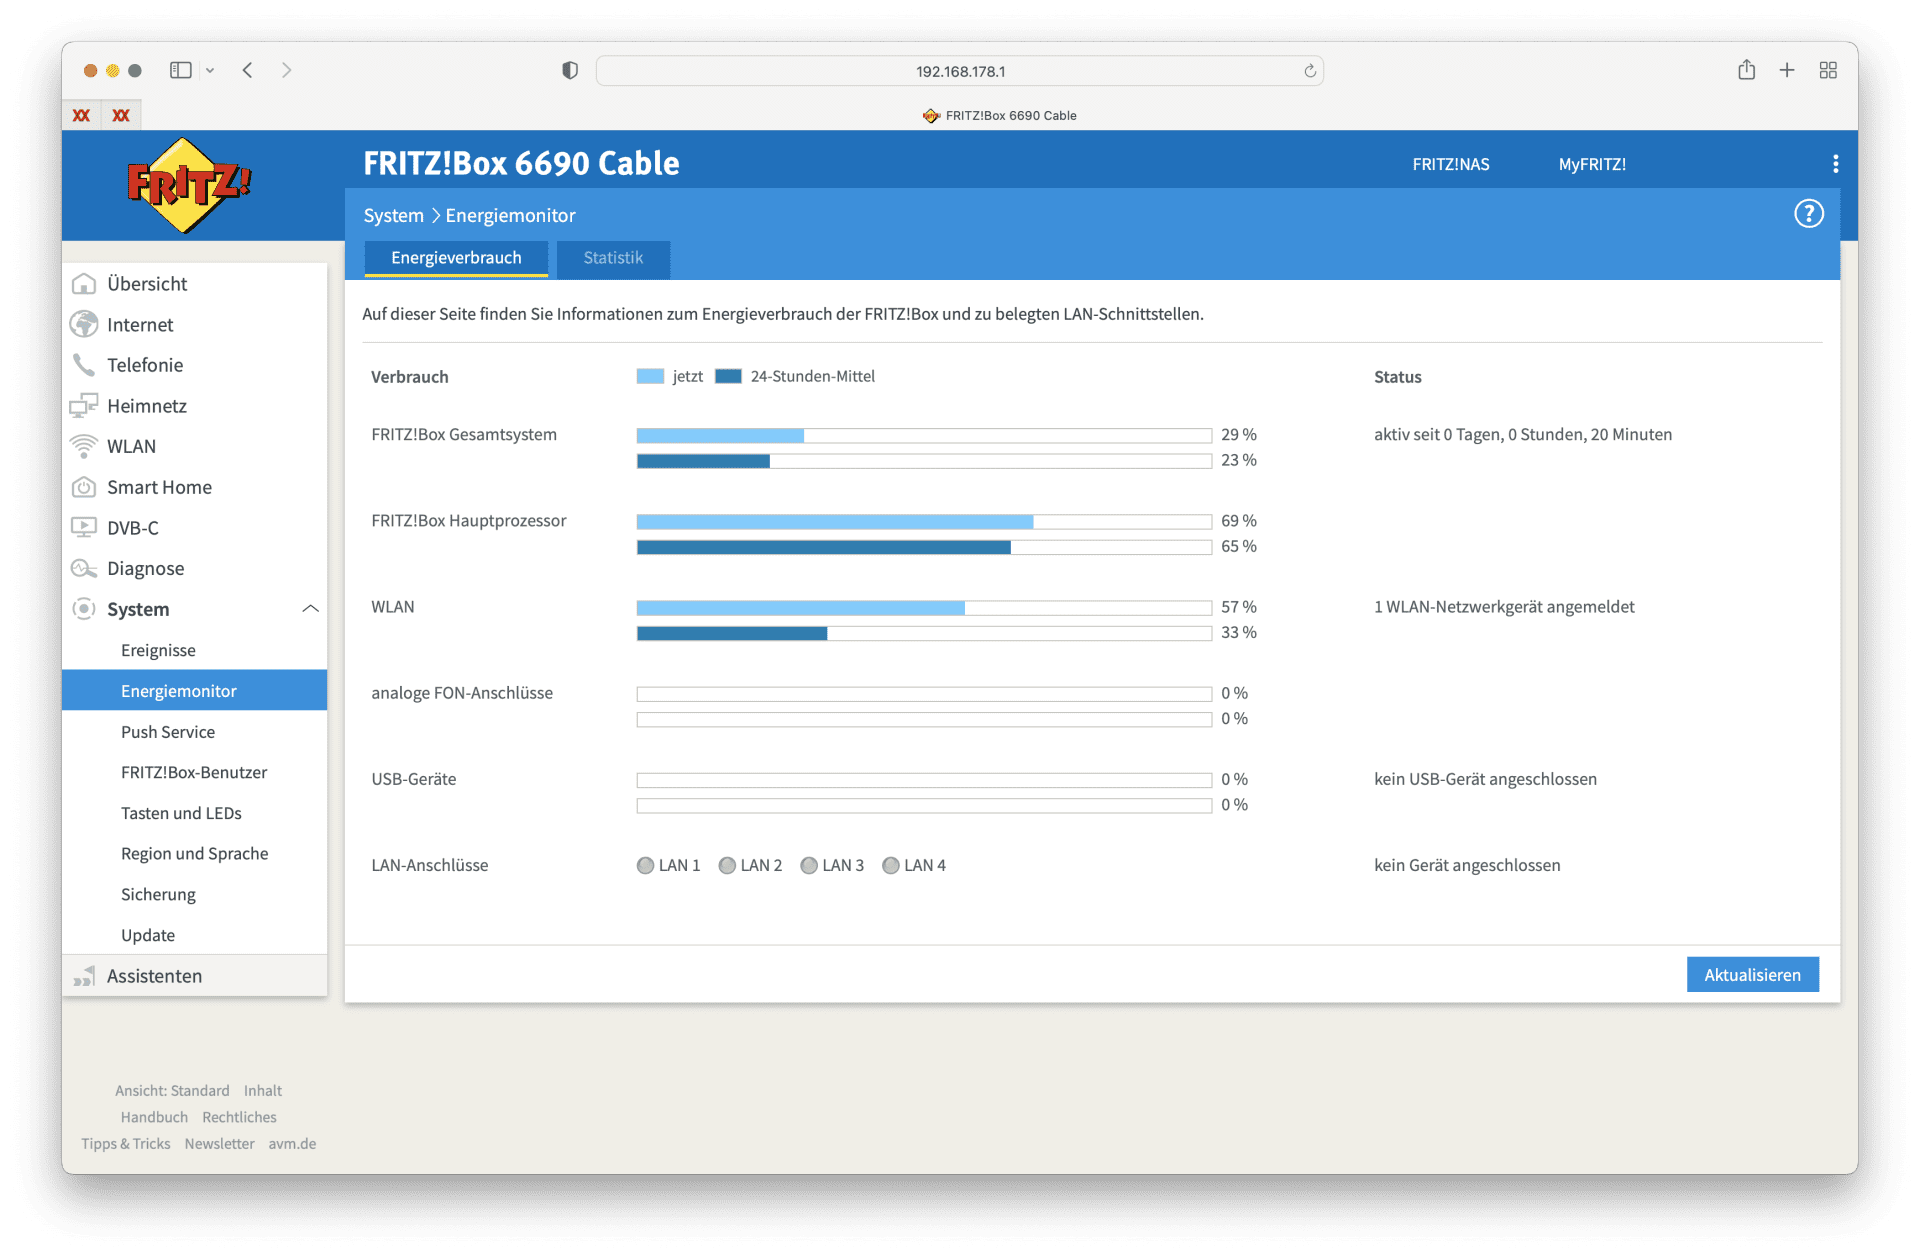The image size is (1920, 1256).
Task: Click the LAN 3 status indicator
Action: (809, 866)
